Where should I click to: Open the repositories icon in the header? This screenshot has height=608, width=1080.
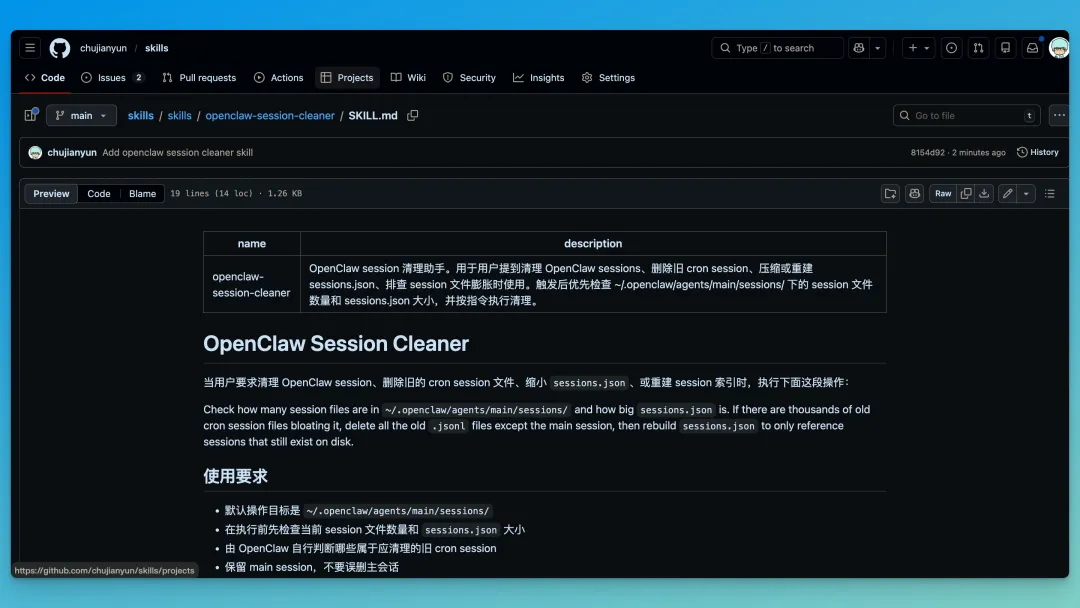coord(1006,48)
